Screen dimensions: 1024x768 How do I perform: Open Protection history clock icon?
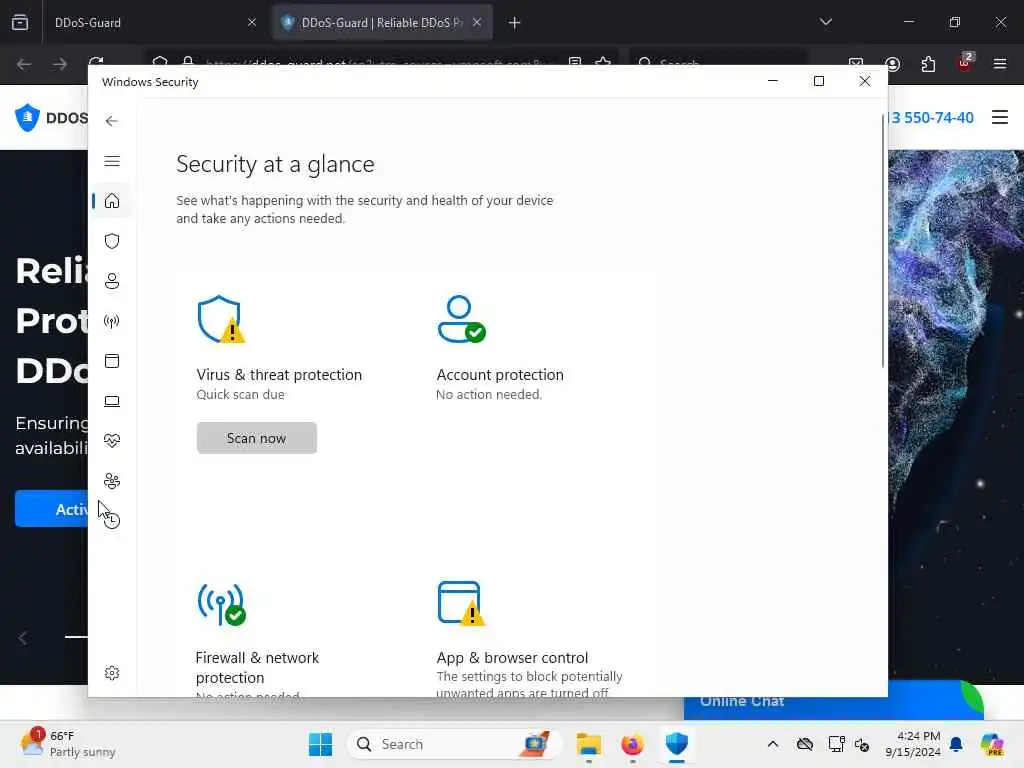pos(112,520)
